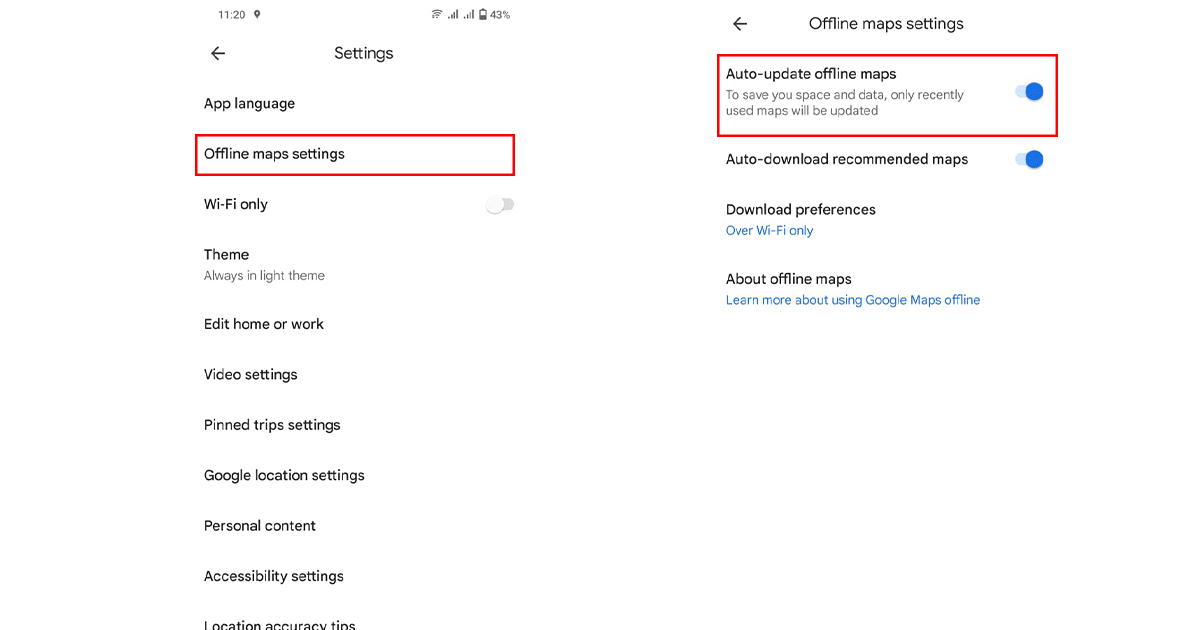The height and width of the screenshot is (630, 1200).
Task: Open Theme setting
Action: click(x=227, y=255)
